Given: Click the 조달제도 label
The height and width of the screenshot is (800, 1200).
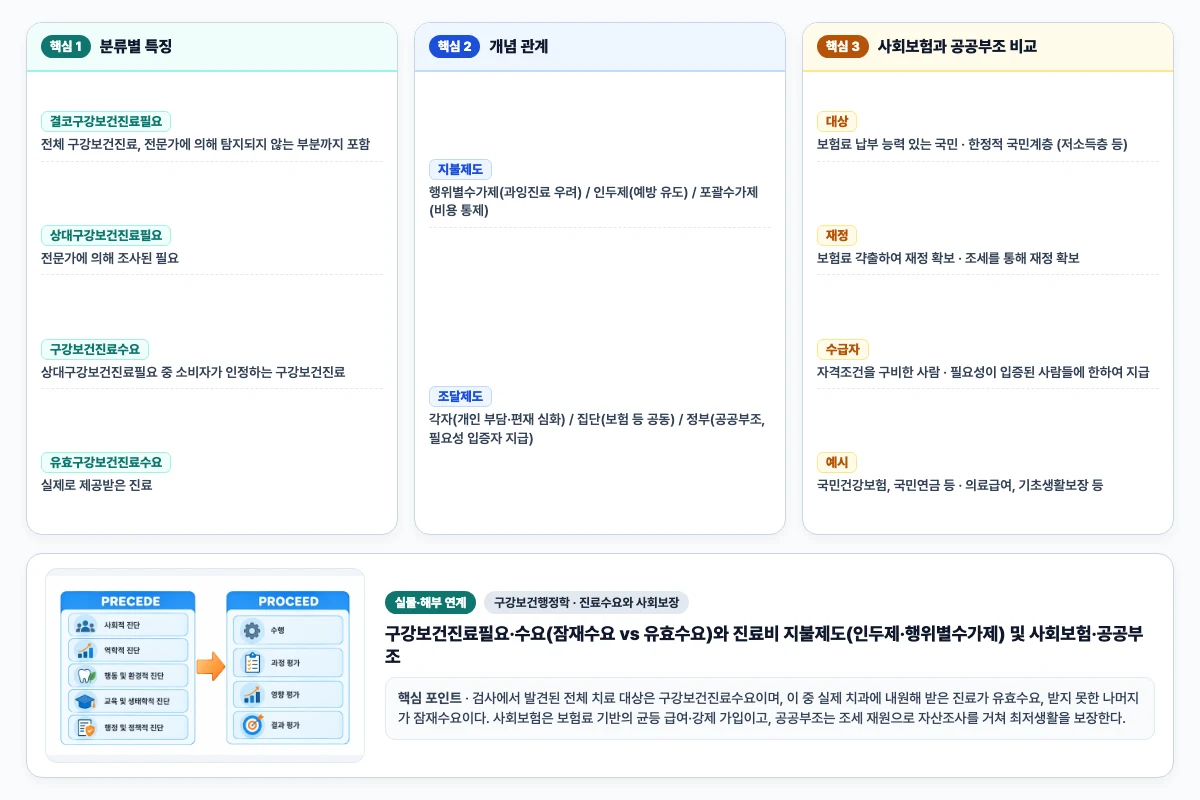Looking at the screenshot, I should click(460, 397).
